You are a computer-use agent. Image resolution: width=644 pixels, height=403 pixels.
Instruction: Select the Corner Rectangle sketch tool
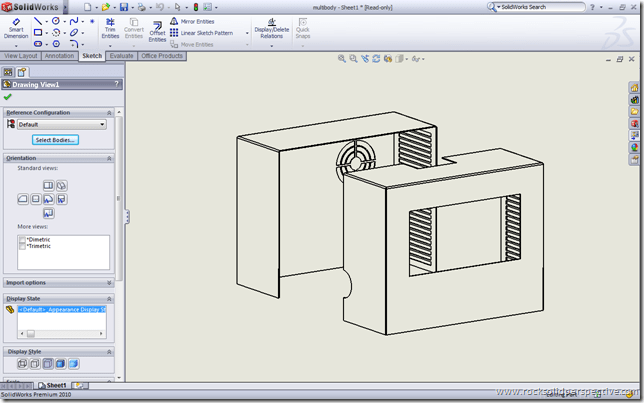pyautogui.click(x=38, y=32)
